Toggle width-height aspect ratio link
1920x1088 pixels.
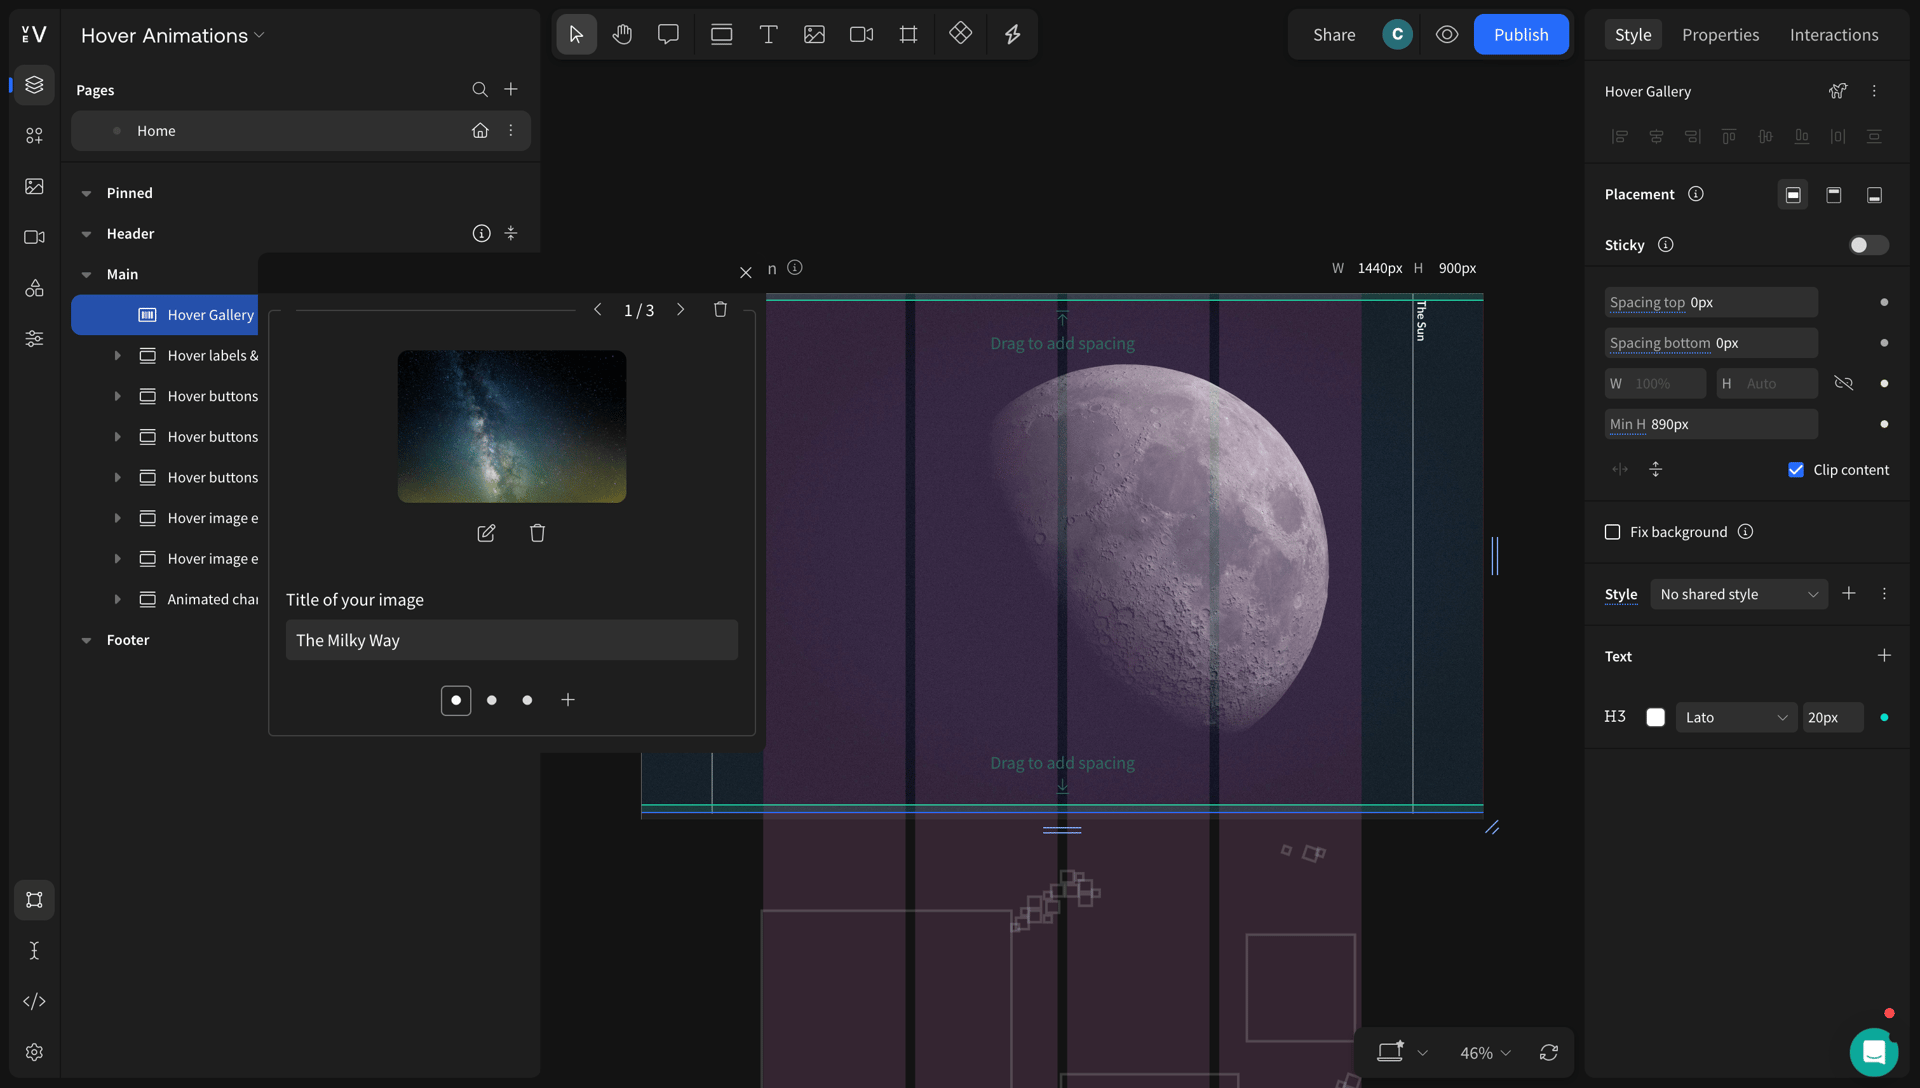click(x=1844, y=384)
